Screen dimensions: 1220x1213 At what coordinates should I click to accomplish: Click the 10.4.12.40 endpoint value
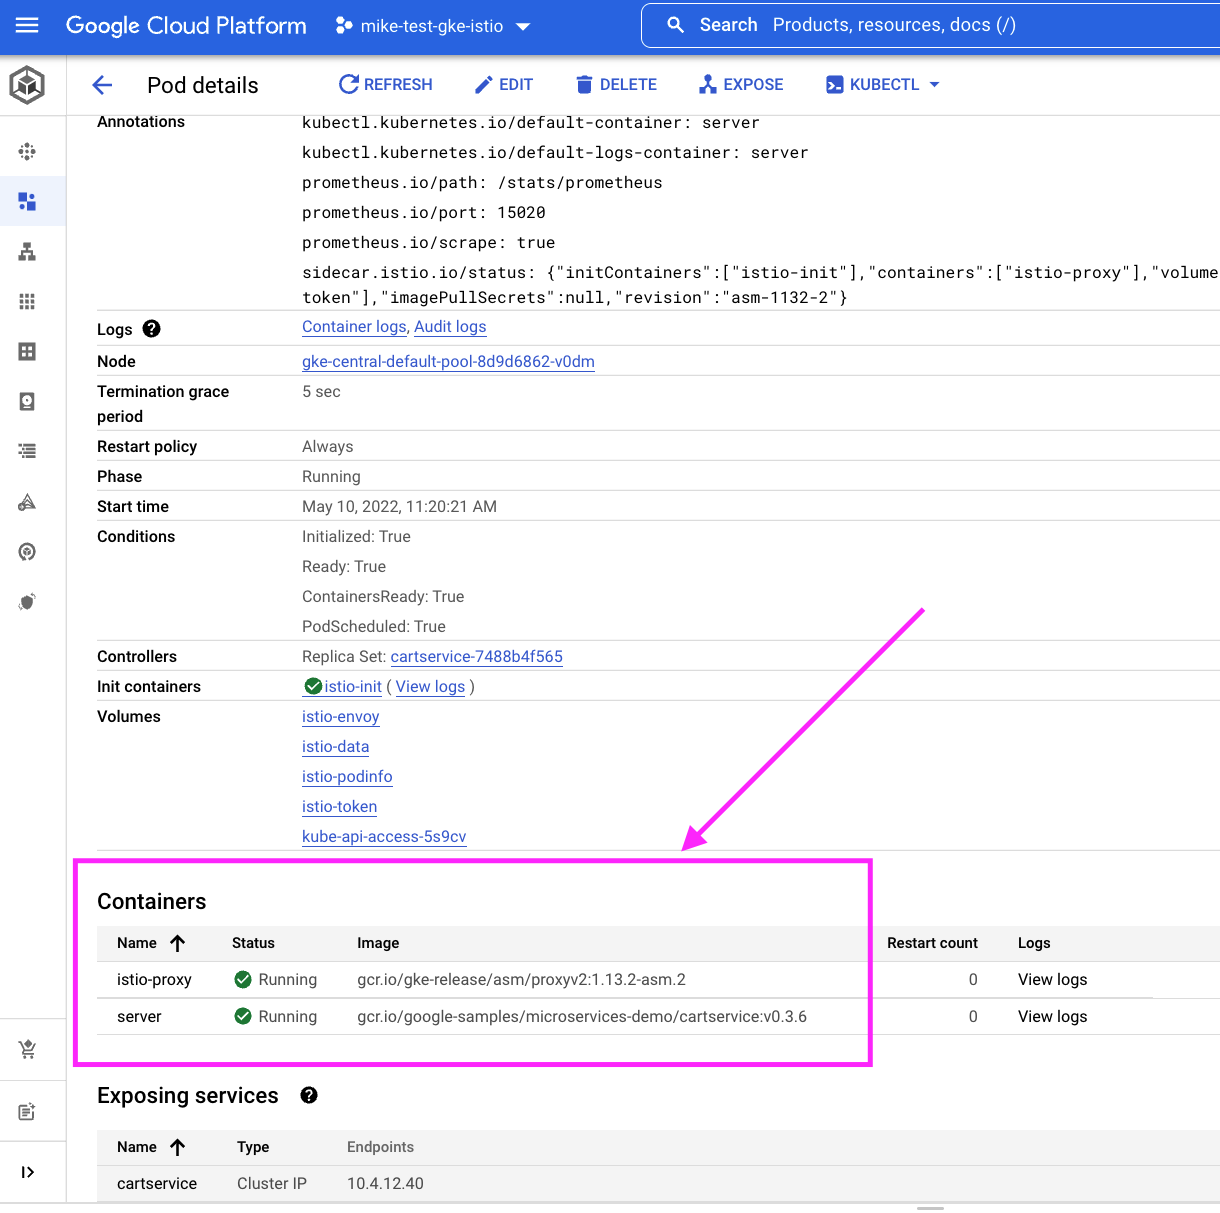pos(385,1184)
